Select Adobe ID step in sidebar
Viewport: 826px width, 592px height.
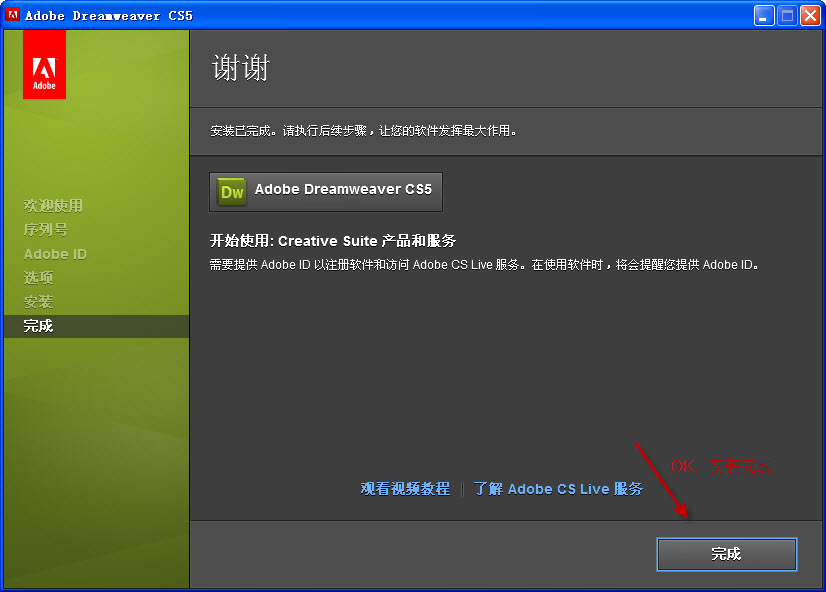coord(55,254)
